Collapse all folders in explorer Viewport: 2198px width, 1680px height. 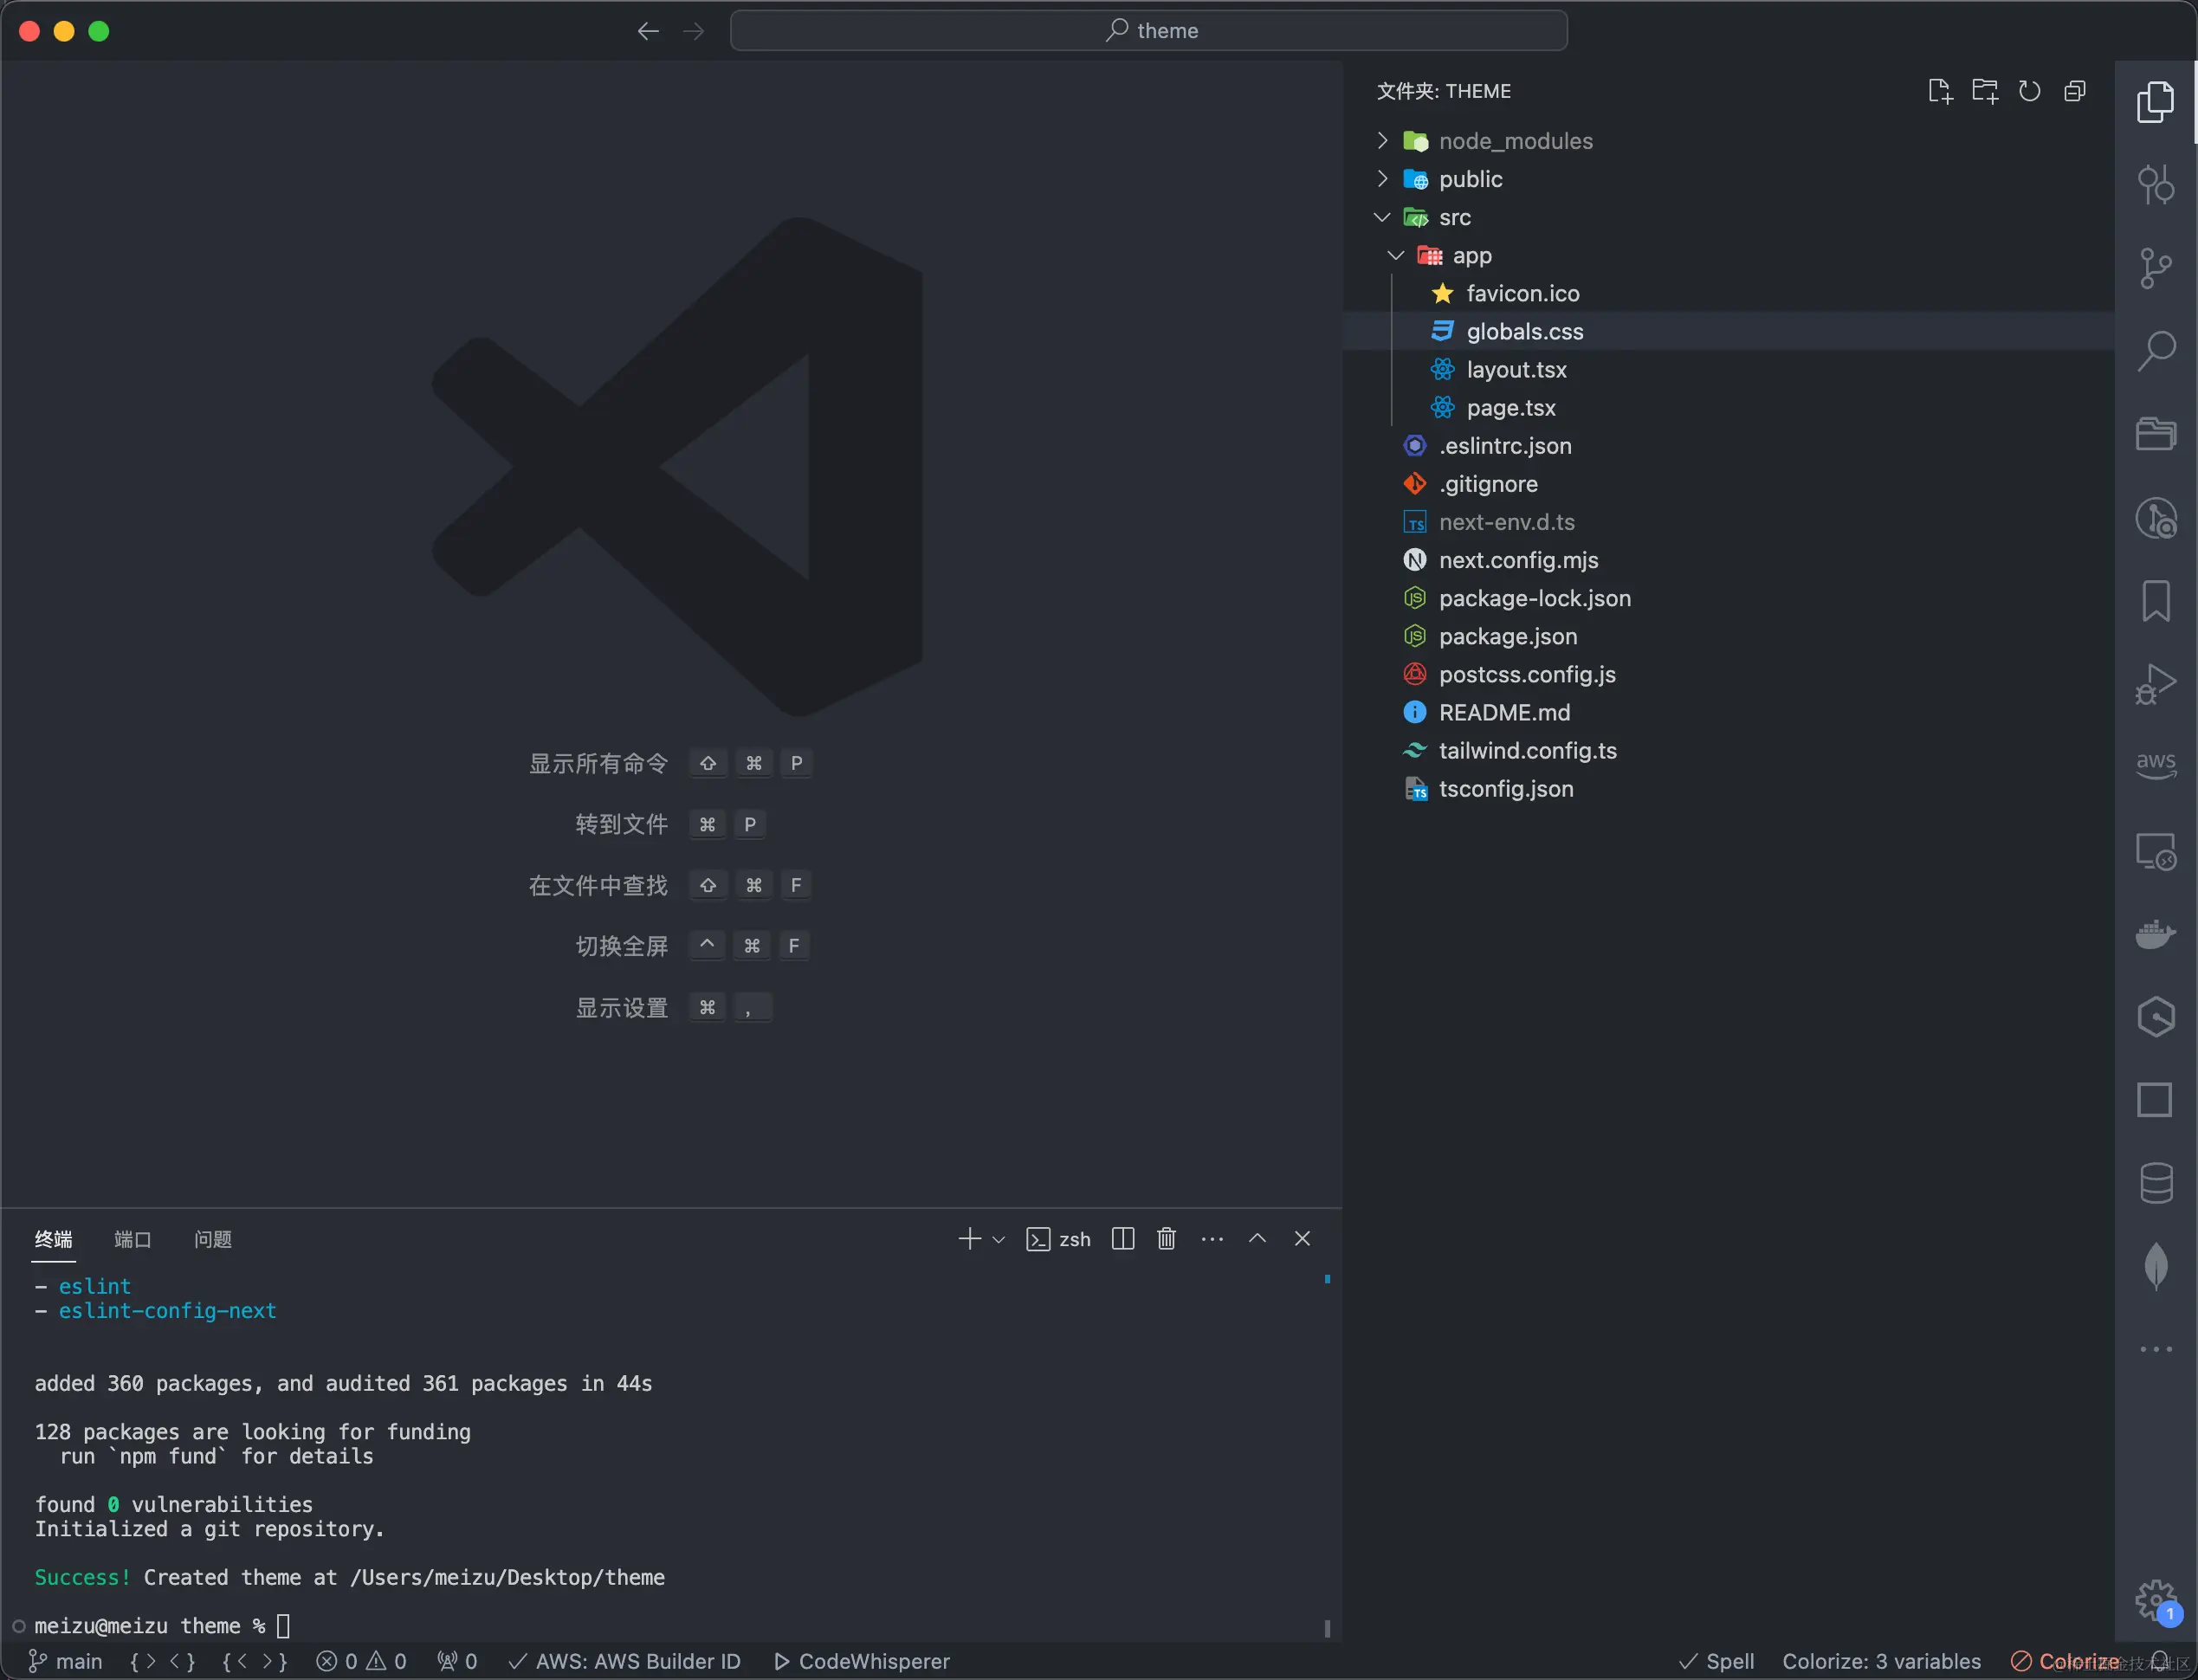(x=2074, y=91)
